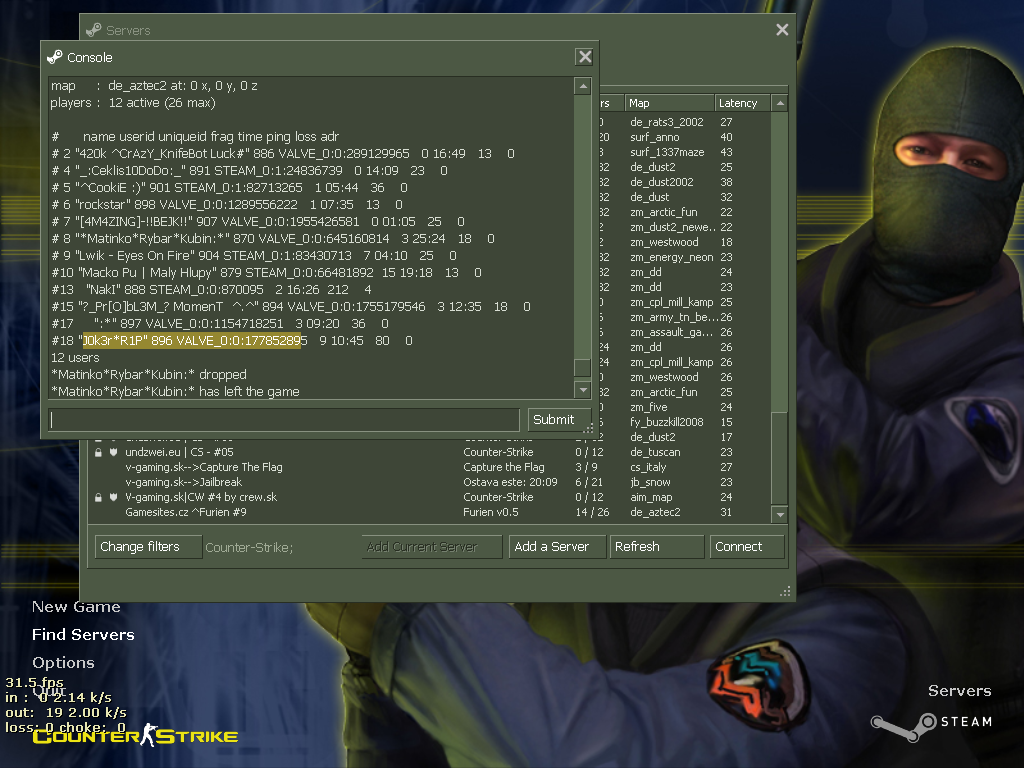Click the Steam icon in Servers title bar
The height and width of the screenshot is (768, 1024).
(94, 30)
